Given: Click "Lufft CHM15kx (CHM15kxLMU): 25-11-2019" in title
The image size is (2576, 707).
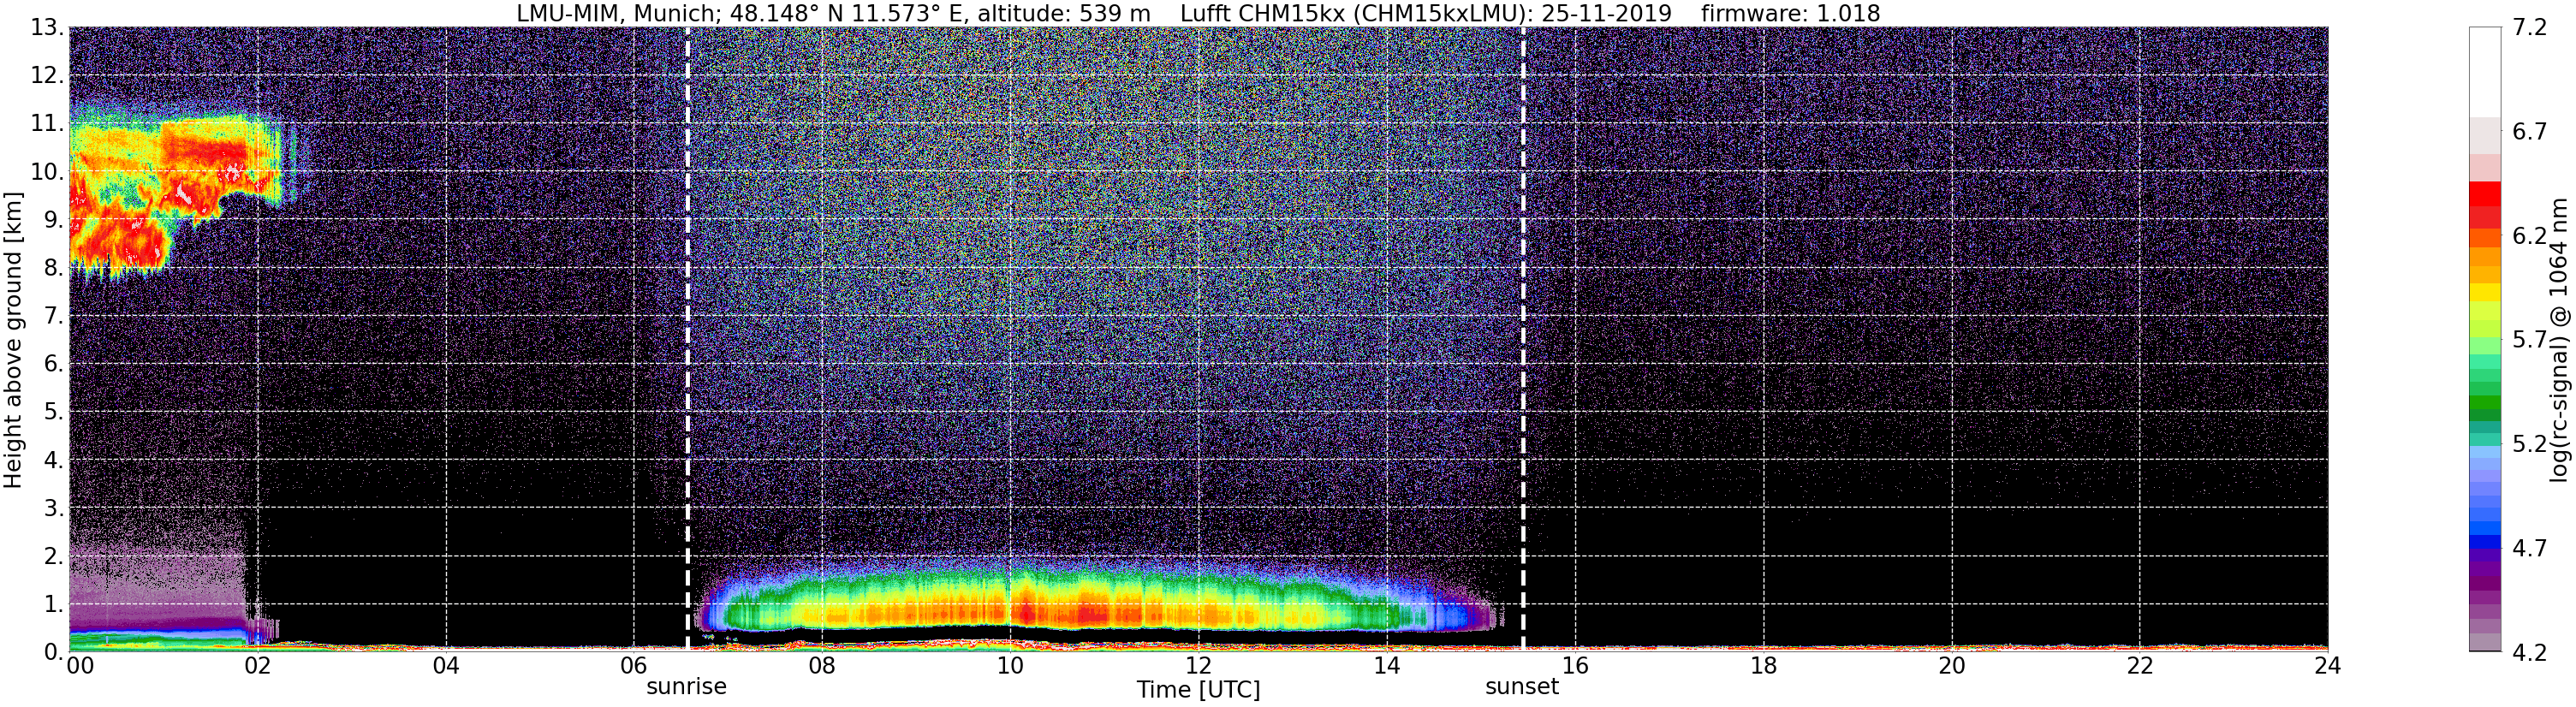Looking at the screenshot, I should click(x=1426, y=13).
